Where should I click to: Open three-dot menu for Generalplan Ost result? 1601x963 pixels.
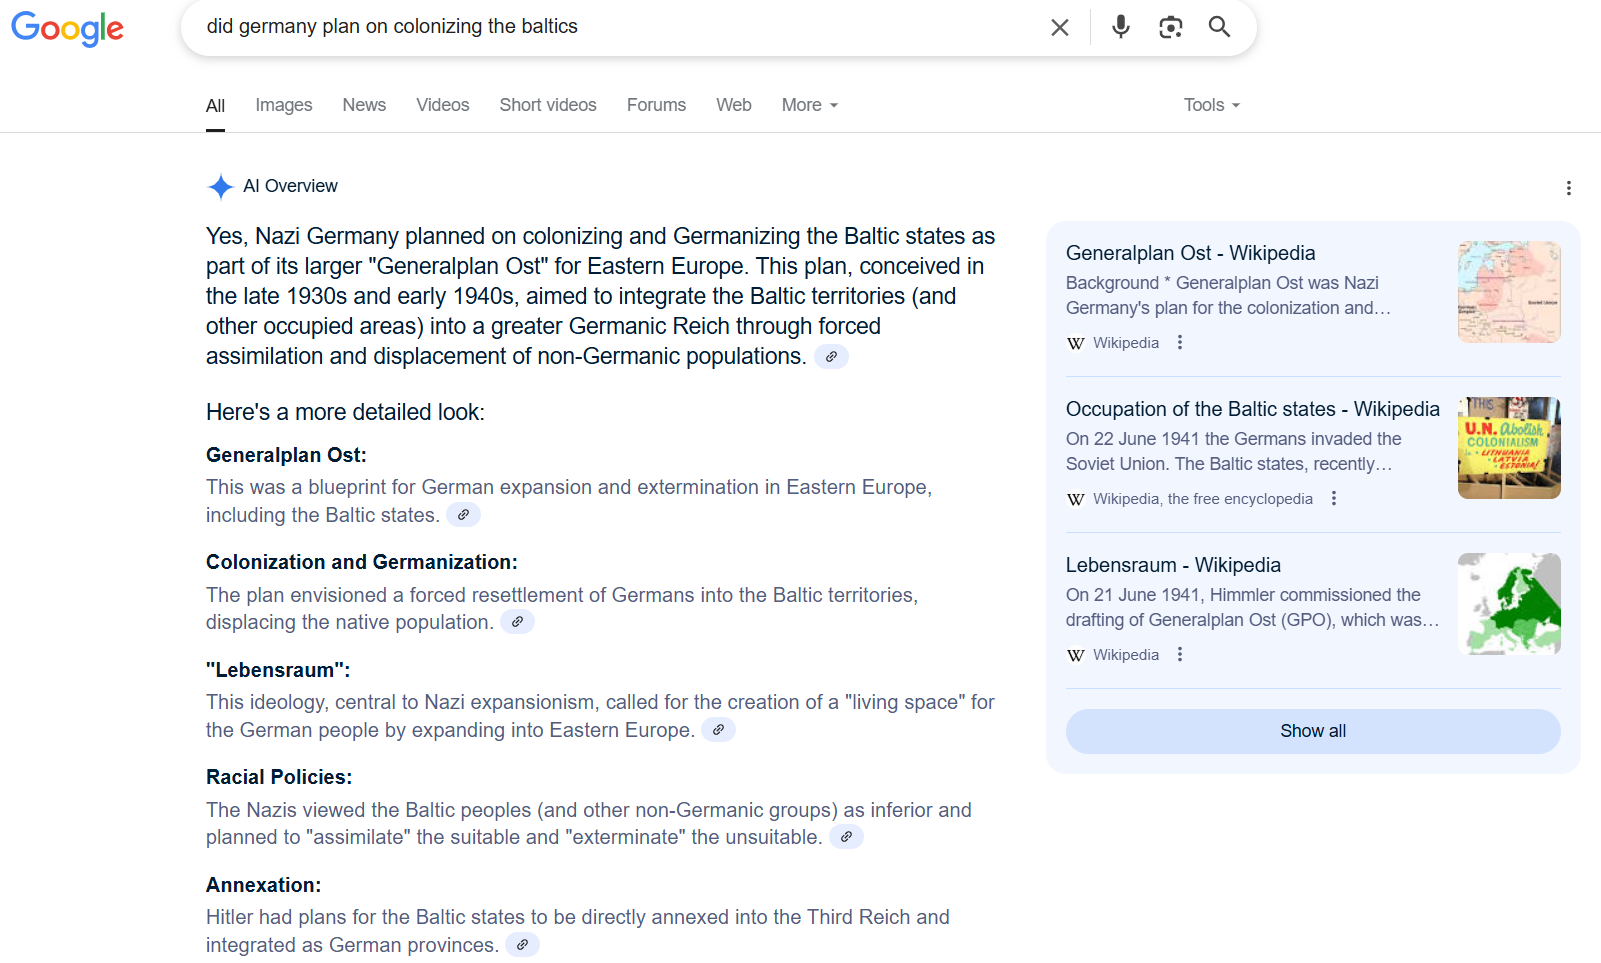point(1180,342)
